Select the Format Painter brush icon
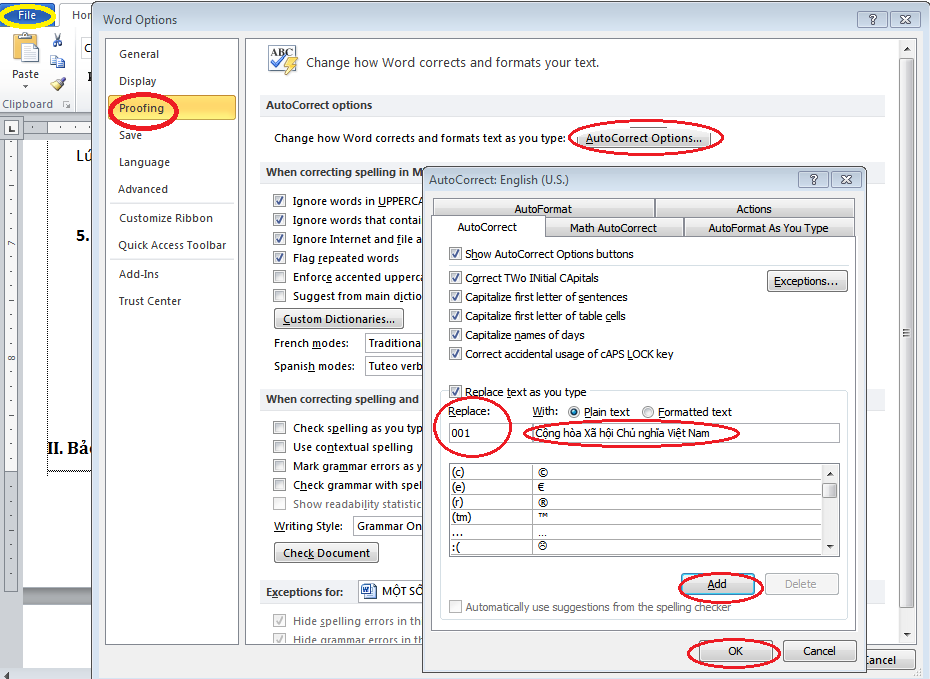The width and height of the screenshot is (930, 679). [x=58, y=84]
